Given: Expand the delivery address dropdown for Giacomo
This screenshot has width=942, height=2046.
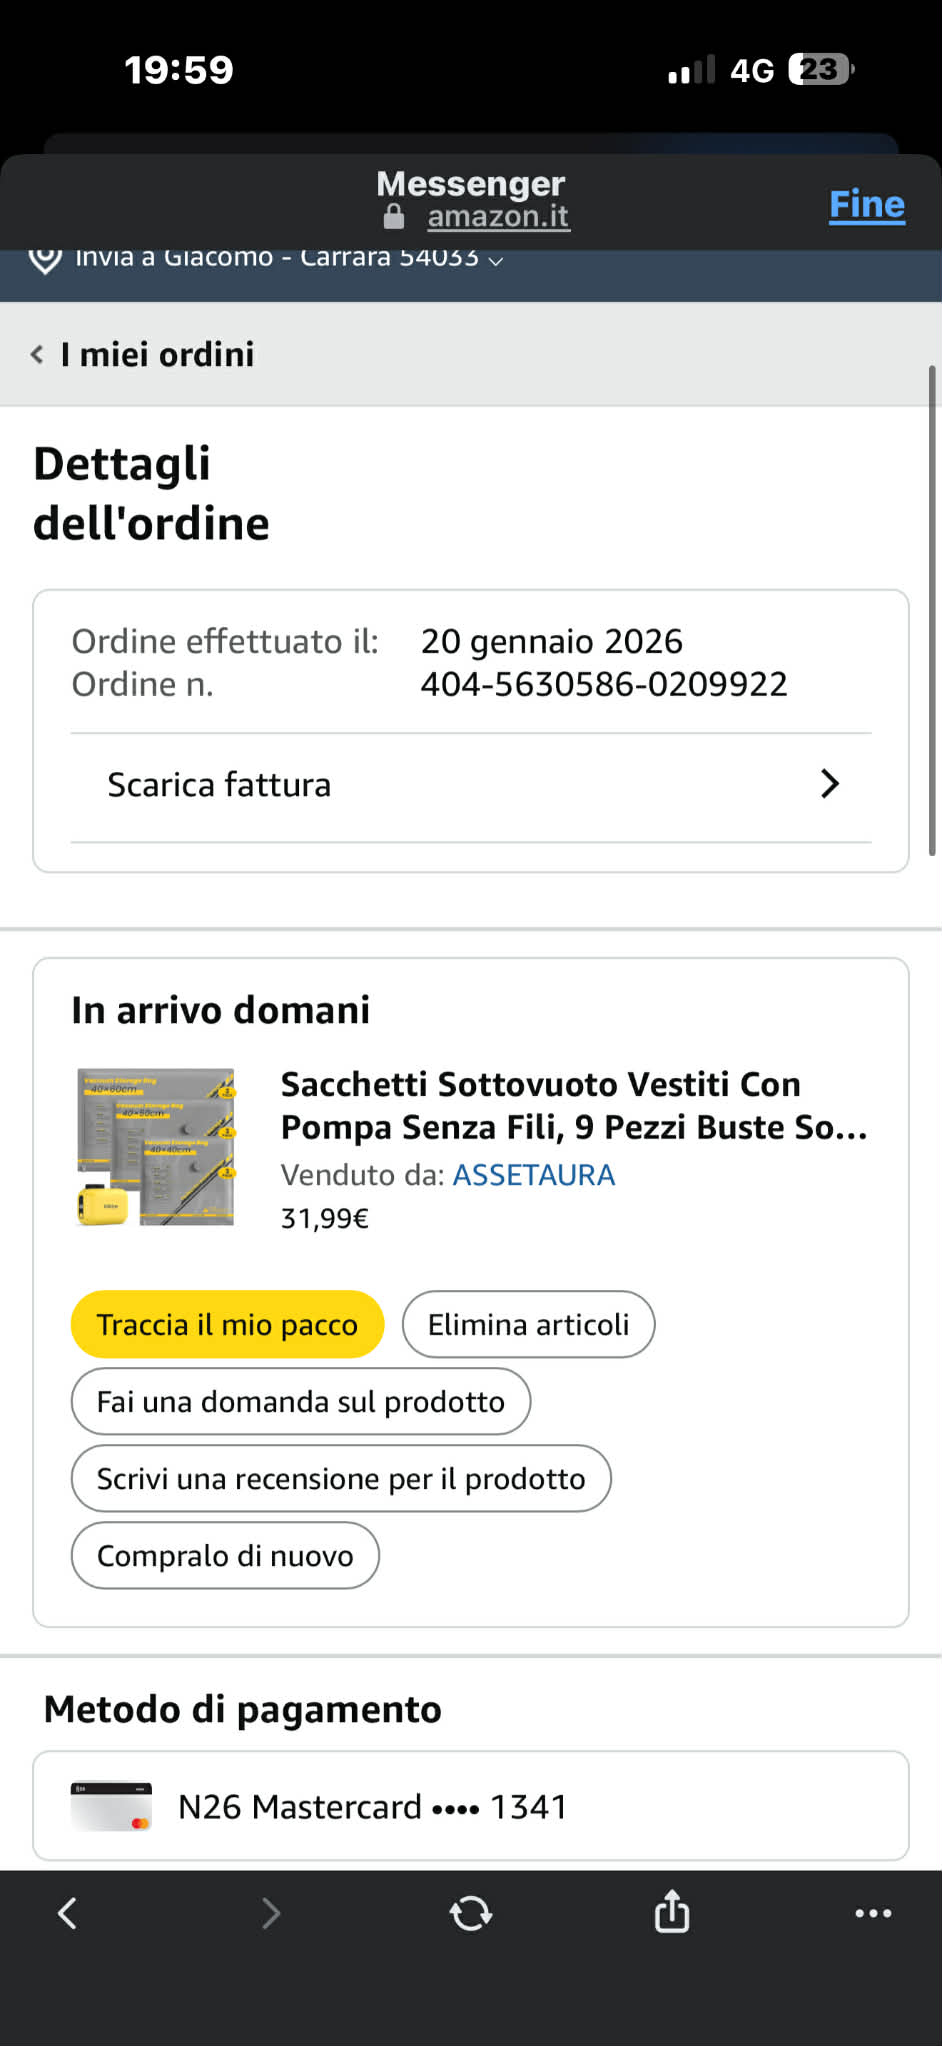Looking at the screenshot, I should (495, 260).
